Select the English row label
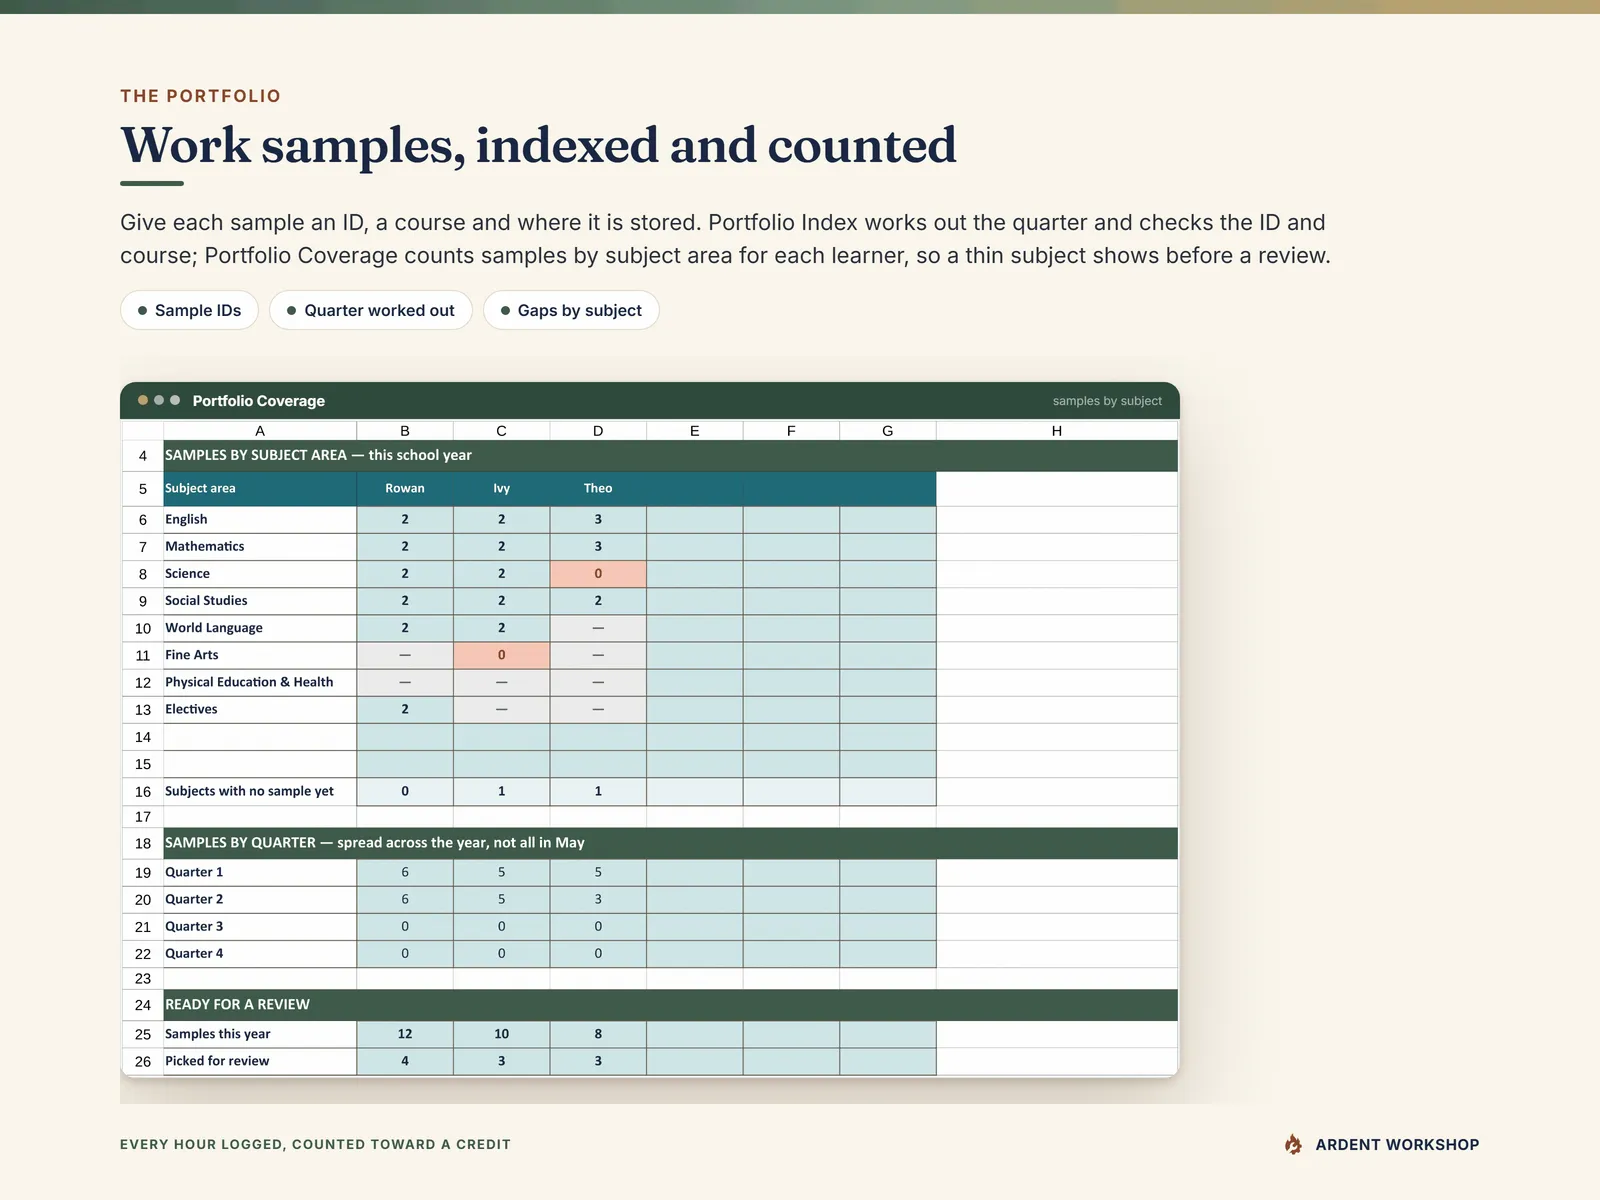The image size is (1600, 1200). [x=260, y=520]
